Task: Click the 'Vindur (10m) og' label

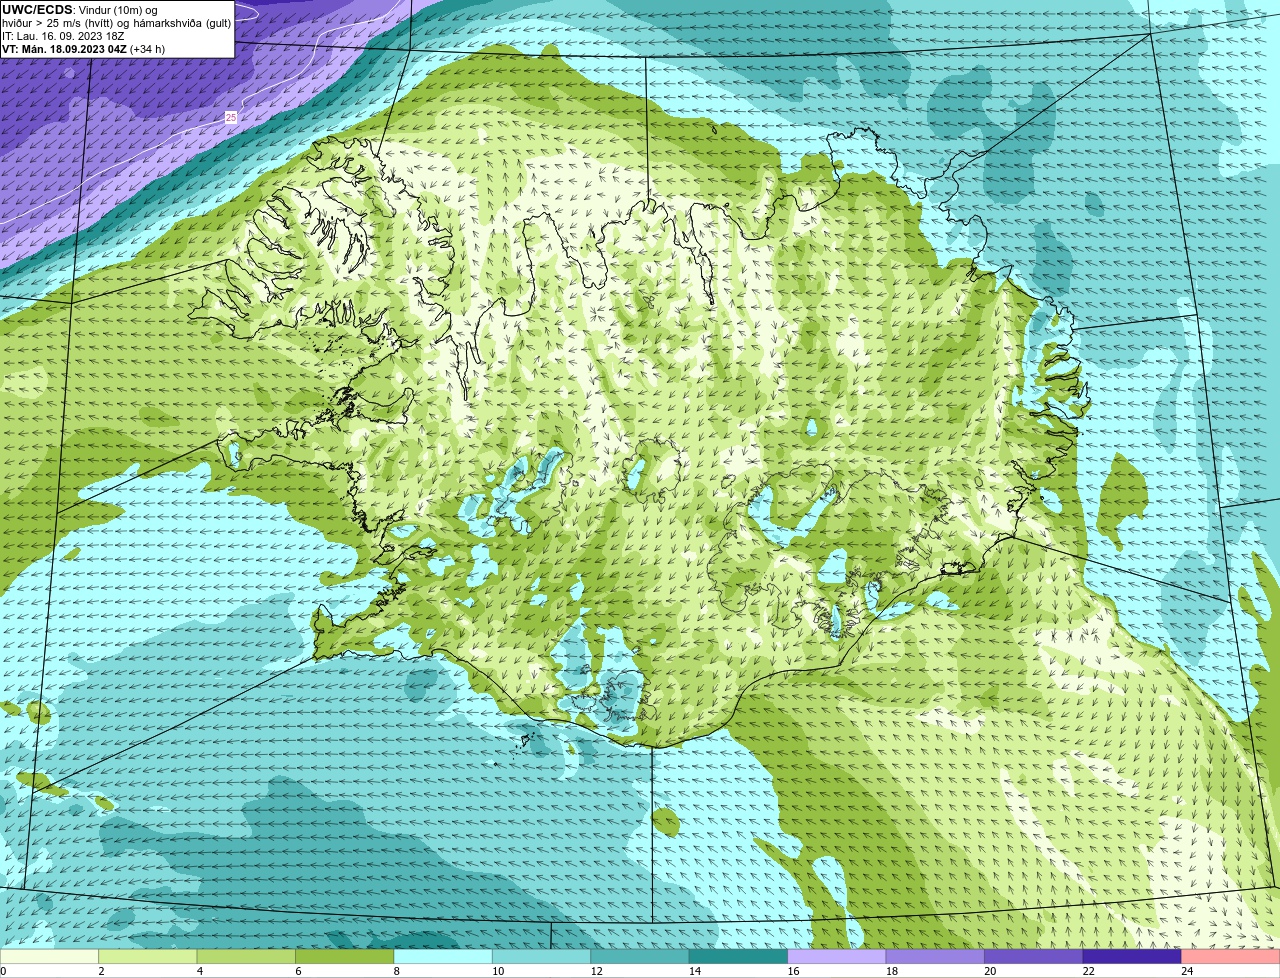Action: point(118,10)
